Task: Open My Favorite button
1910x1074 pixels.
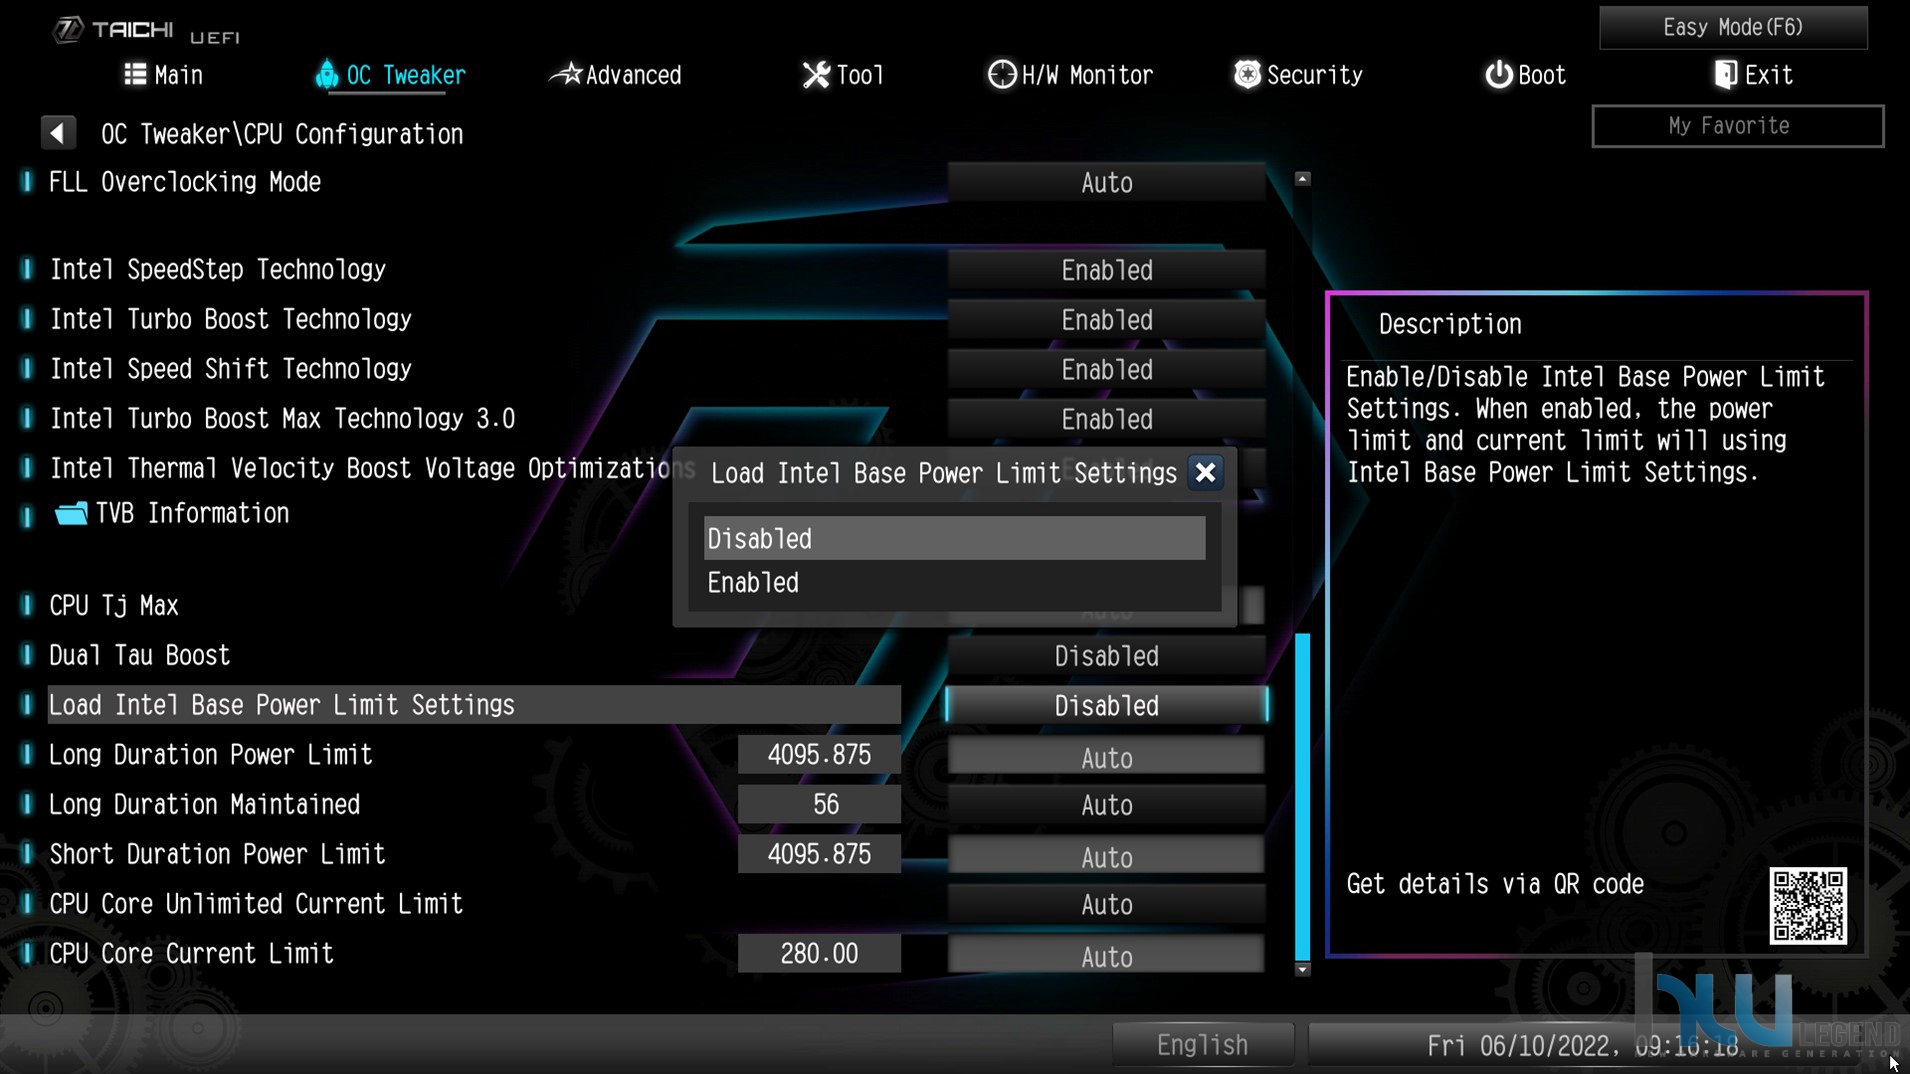Action: click(1738, 126)
